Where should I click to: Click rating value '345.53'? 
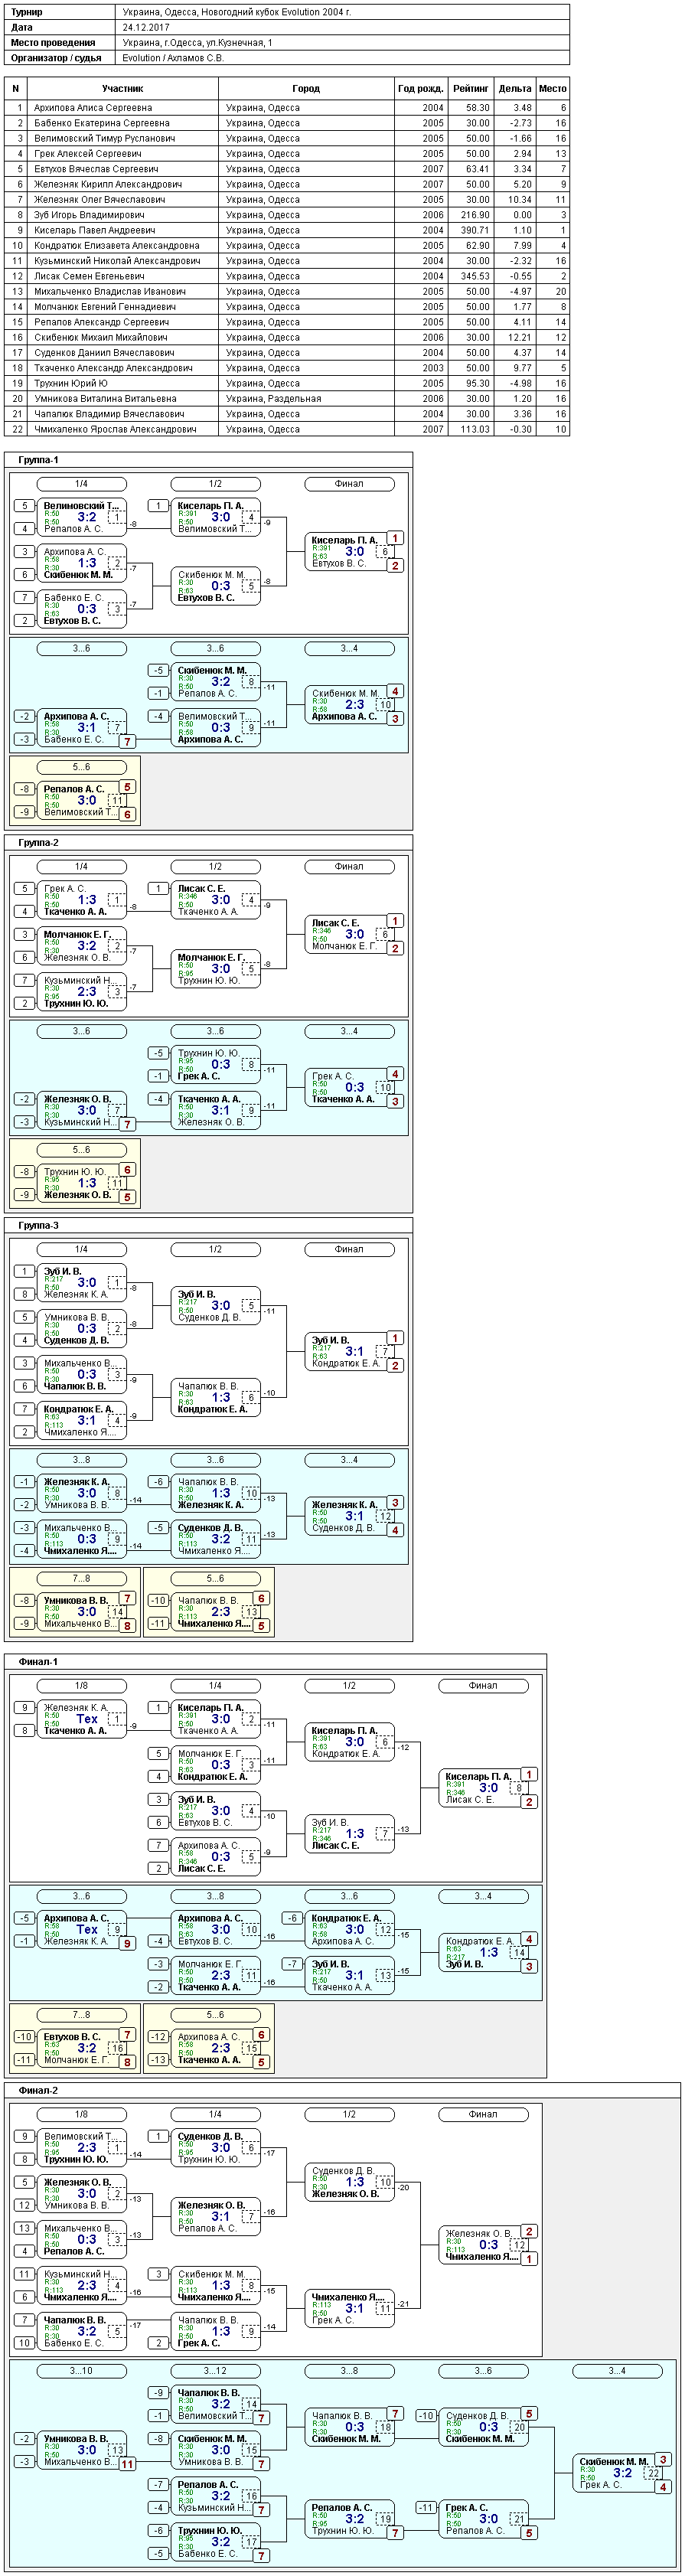475,276
